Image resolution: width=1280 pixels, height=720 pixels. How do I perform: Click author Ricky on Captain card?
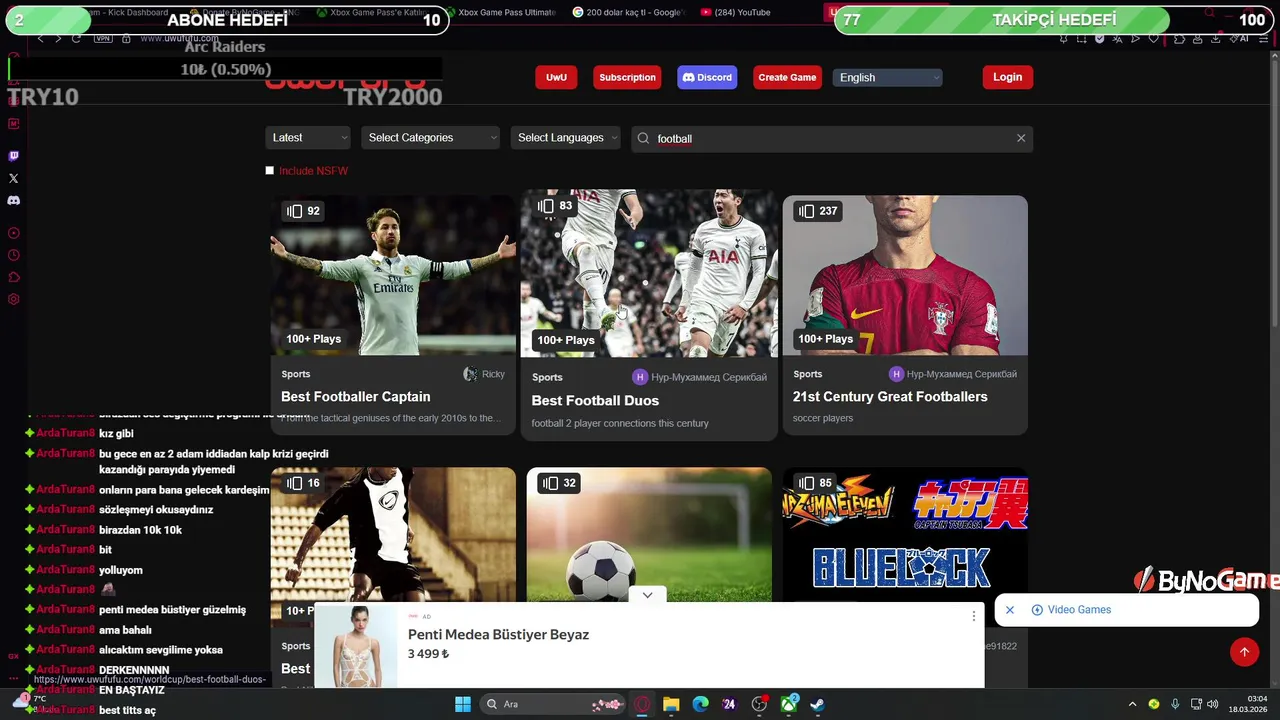tap(493, 374)
